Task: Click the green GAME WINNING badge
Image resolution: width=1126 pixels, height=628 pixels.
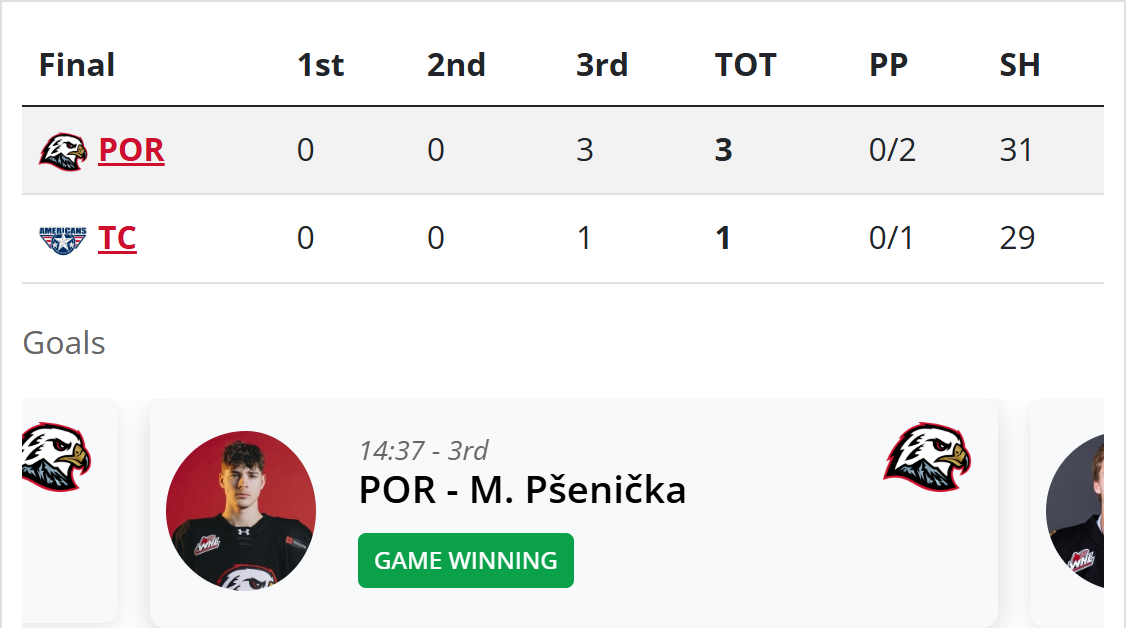Action: (466, 561)
